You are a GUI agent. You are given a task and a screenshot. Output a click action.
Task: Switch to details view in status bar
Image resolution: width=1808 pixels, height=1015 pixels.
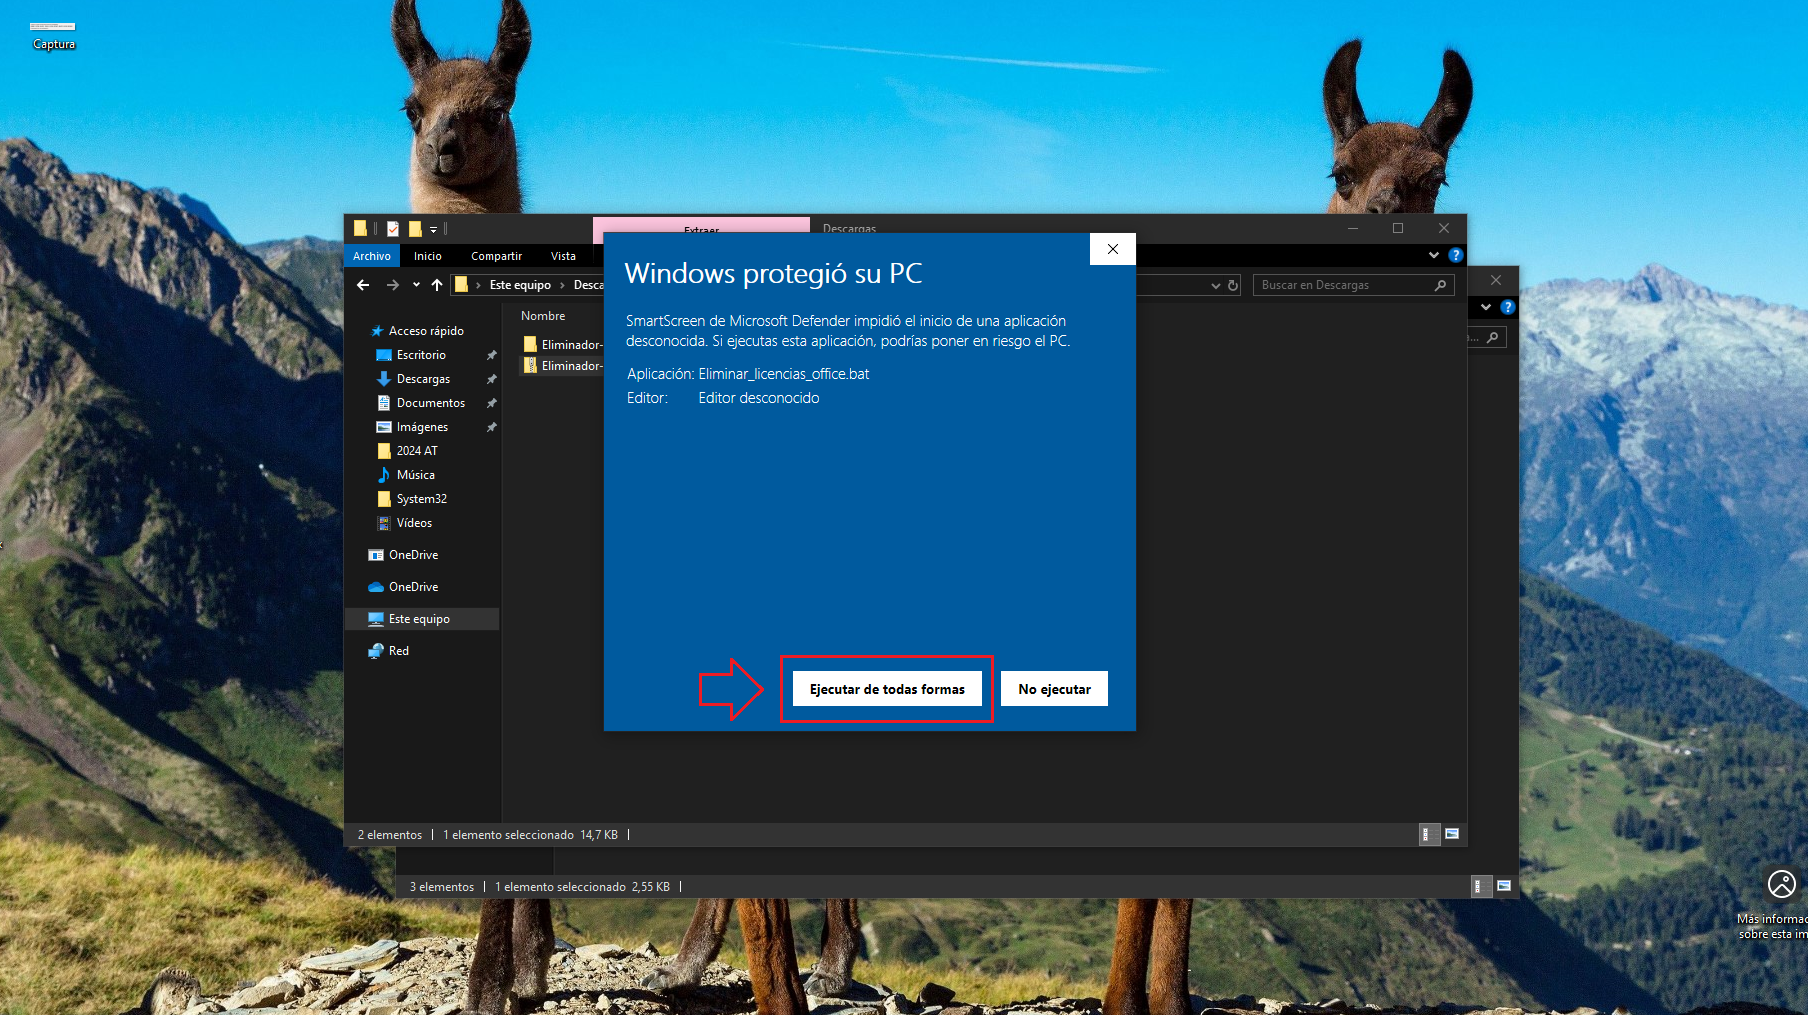pos(1429,834)
